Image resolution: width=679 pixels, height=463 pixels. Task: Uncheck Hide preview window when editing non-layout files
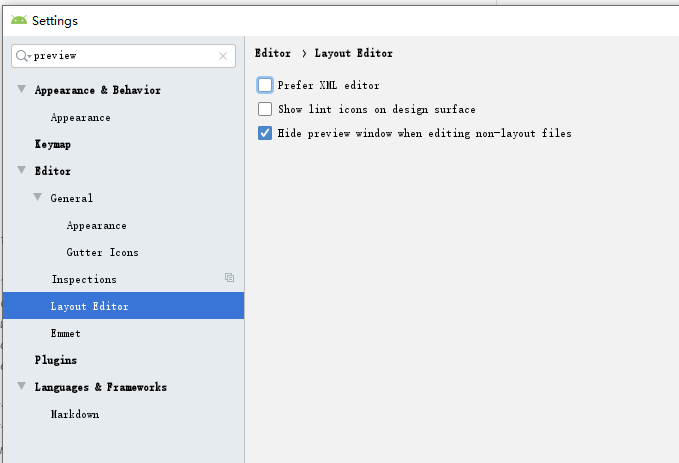coord(265,133)
